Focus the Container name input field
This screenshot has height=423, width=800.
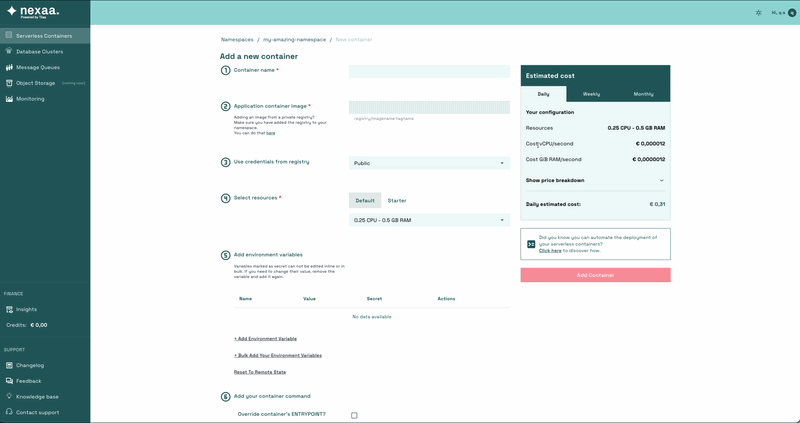429,71
